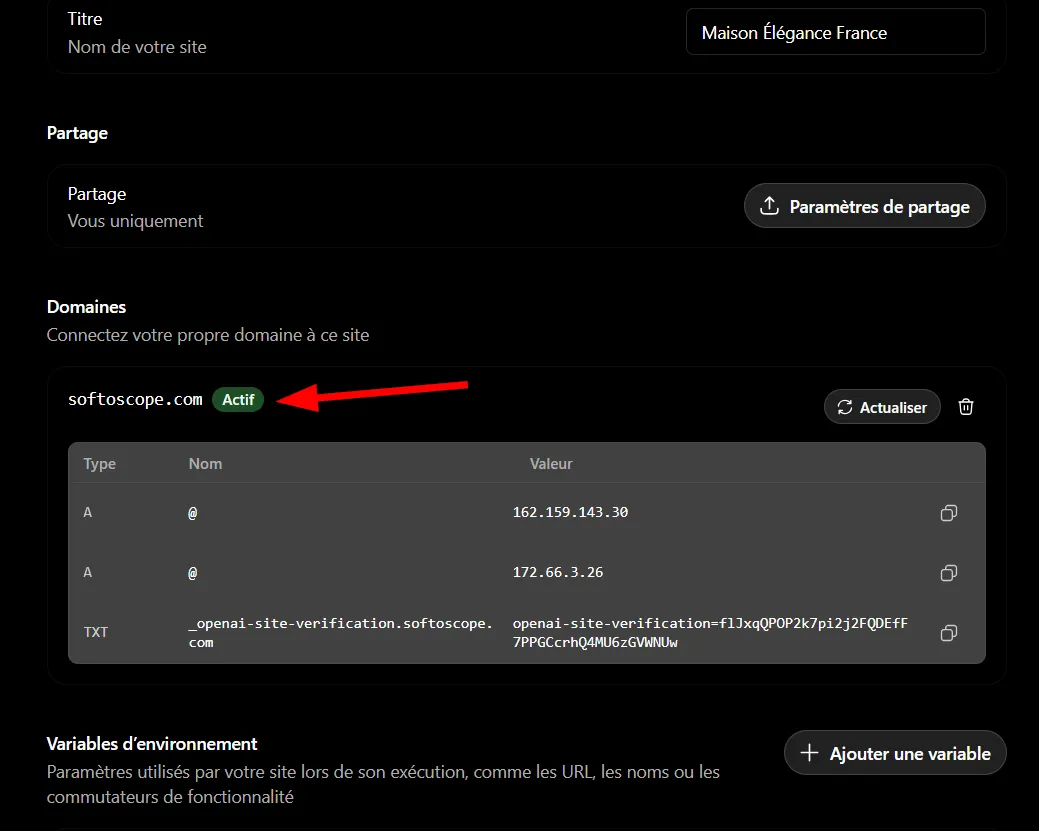The image size is (1039, 831).
Task: Click the Actualiser refresh button
Action: [882, 407]
